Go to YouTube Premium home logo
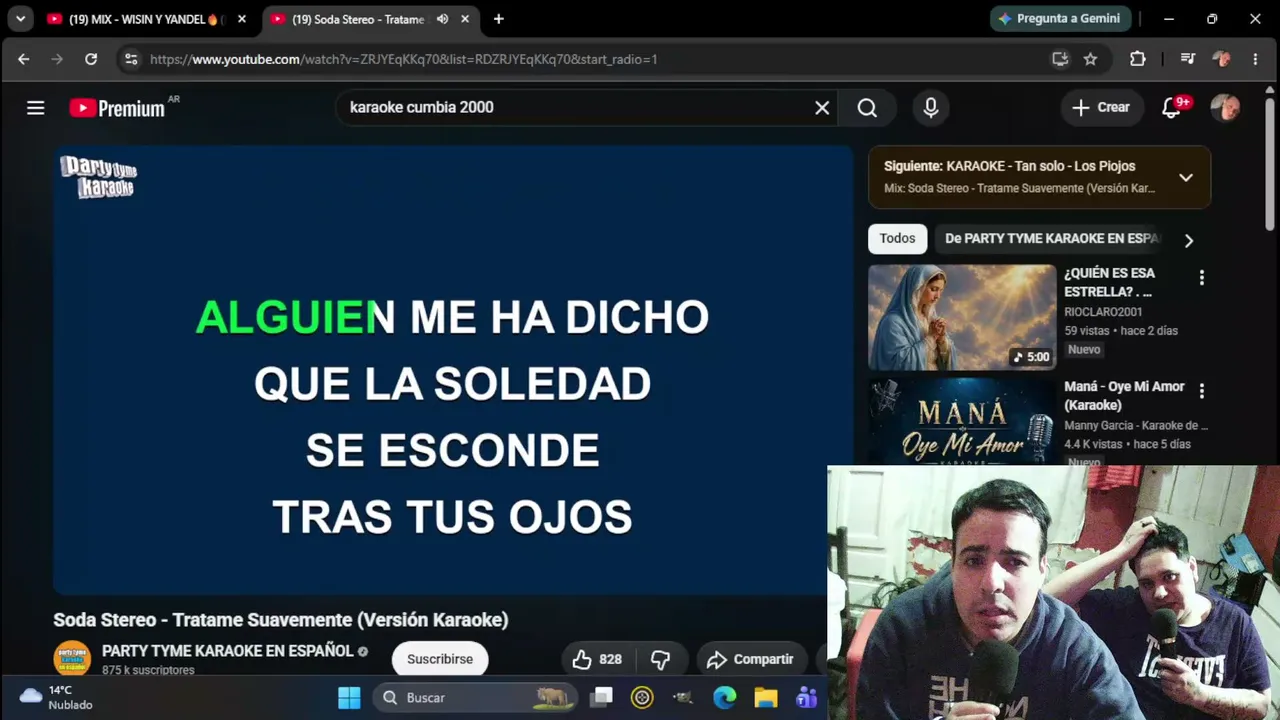 [x=117, y=108]
